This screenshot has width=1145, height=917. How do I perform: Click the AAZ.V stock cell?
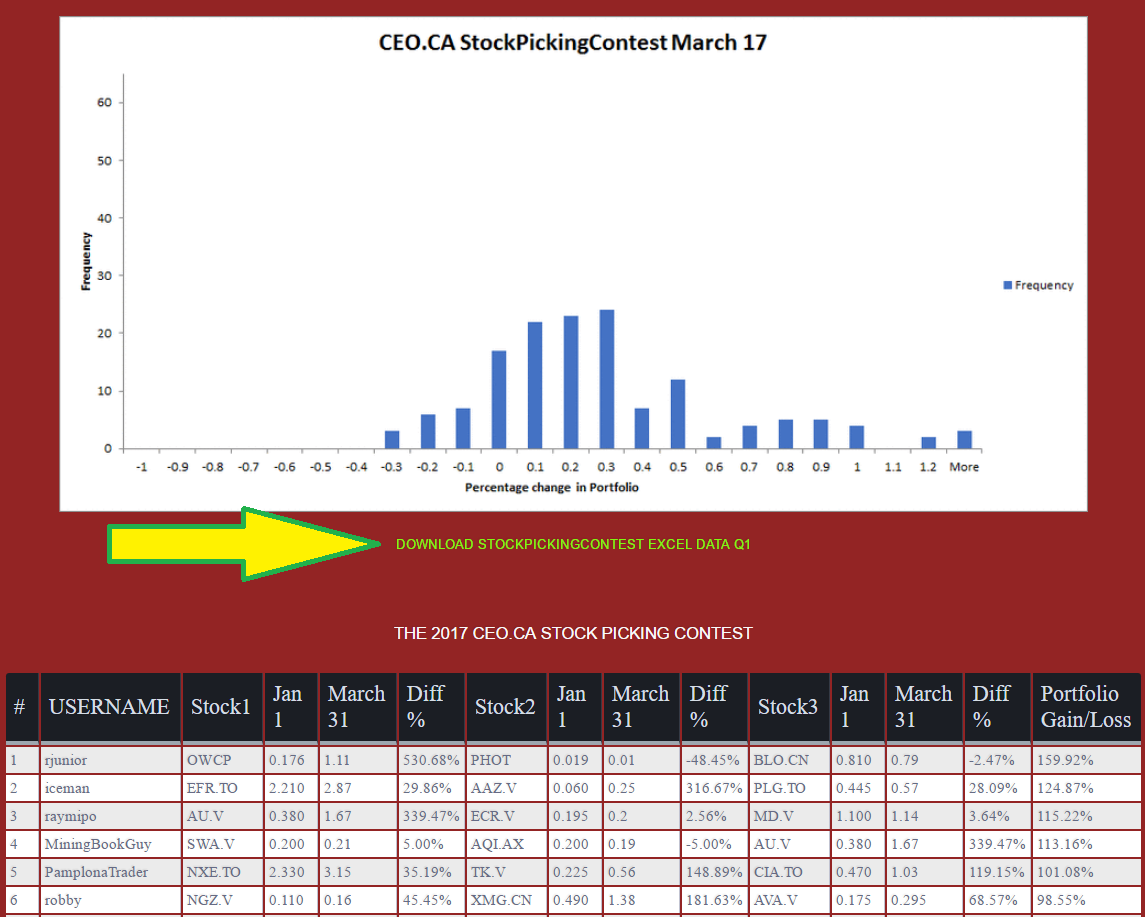pyautogui.click(x=506, y=789)
